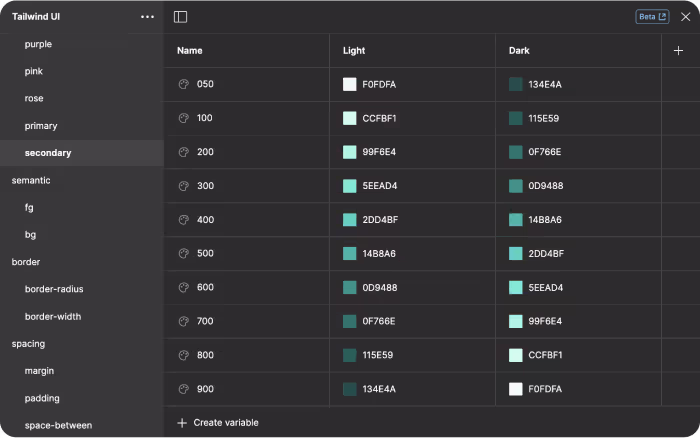
Task: Select the purple group in sidebar
Action: pos(38,44)
